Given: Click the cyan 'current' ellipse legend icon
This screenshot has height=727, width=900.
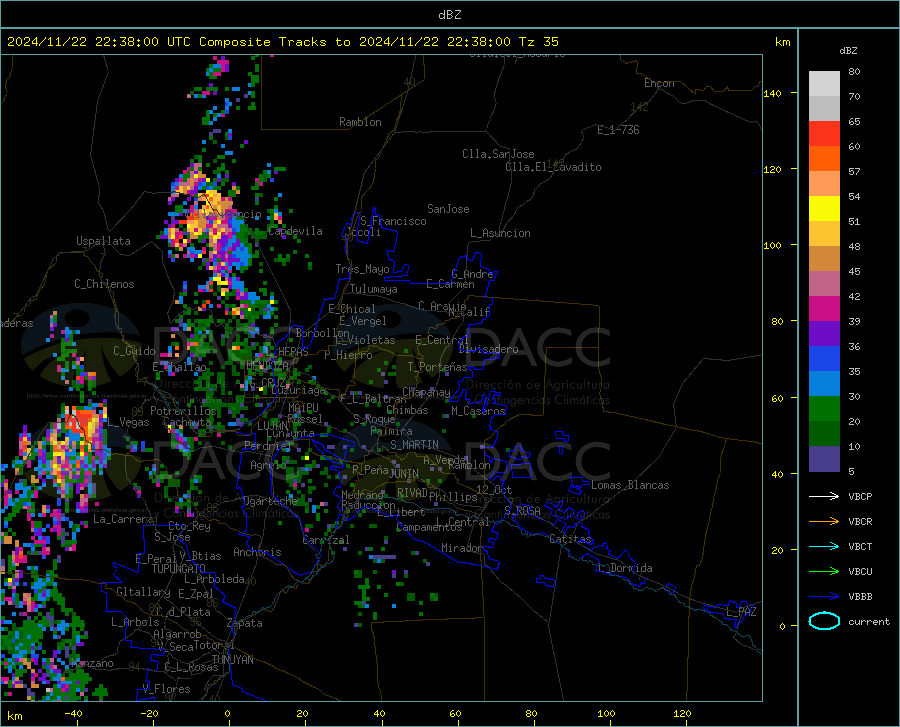Looking at the screenshot, I should pyautogui.click(x=824, y=621).
